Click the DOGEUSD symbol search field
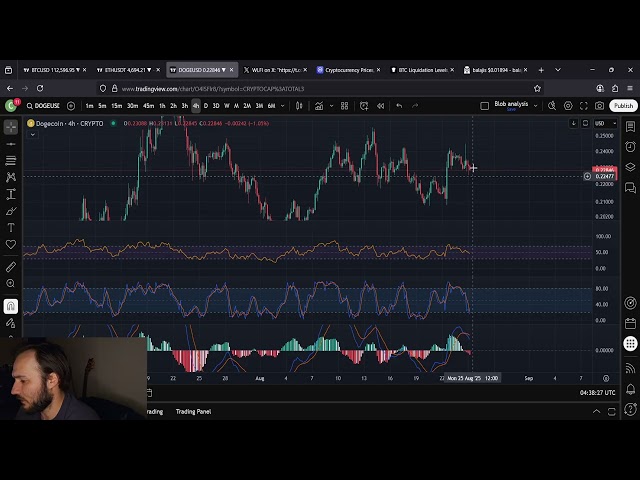Viewport: 640px width, 480px height. (x=46, y=106)
